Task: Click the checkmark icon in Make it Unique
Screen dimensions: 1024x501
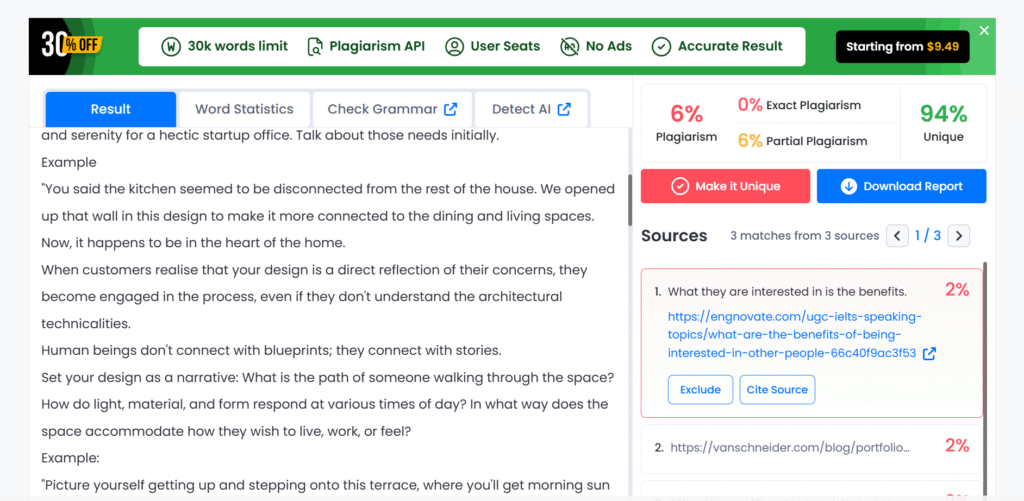Action: click(680, 186)
